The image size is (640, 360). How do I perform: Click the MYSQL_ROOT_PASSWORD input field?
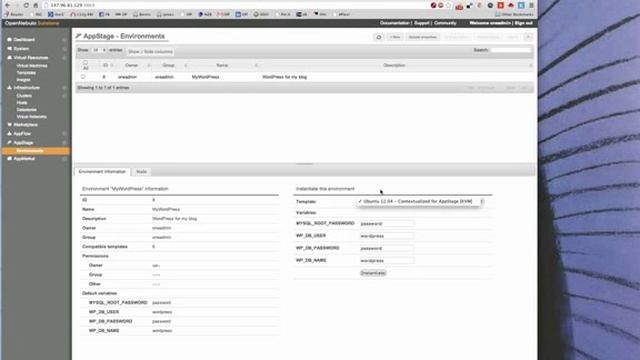point(387,224)
